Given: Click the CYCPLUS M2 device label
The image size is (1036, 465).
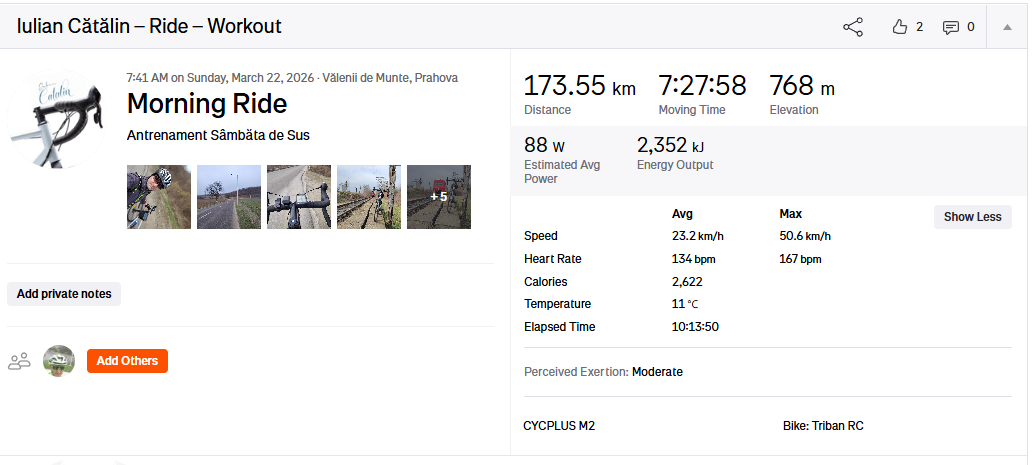Looking at the screenshot, I should 559,426.
